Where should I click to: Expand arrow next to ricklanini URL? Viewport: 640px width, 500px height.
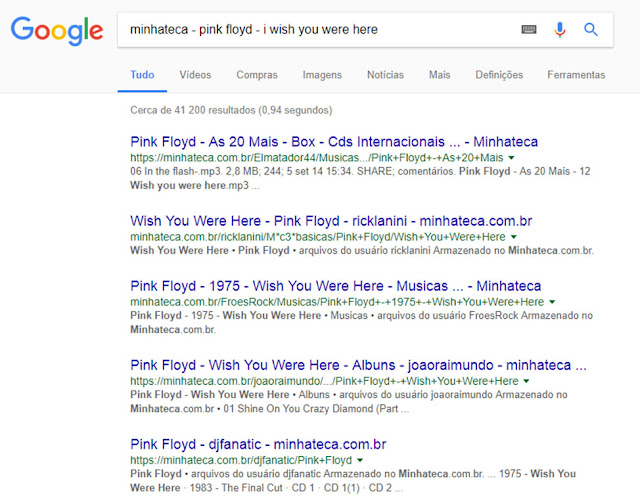[514, 237]
